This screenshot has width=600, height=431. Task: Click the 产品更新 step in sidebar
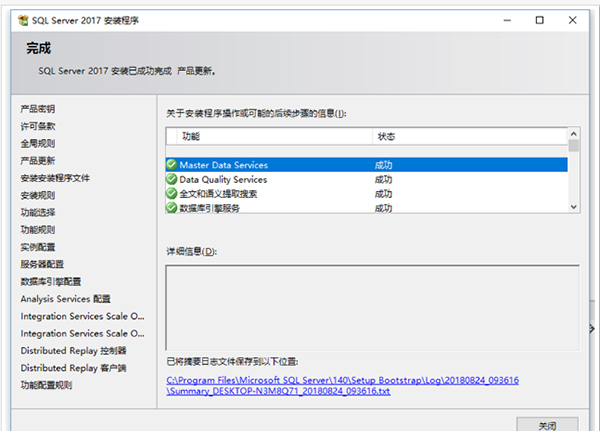pos(38,161)
